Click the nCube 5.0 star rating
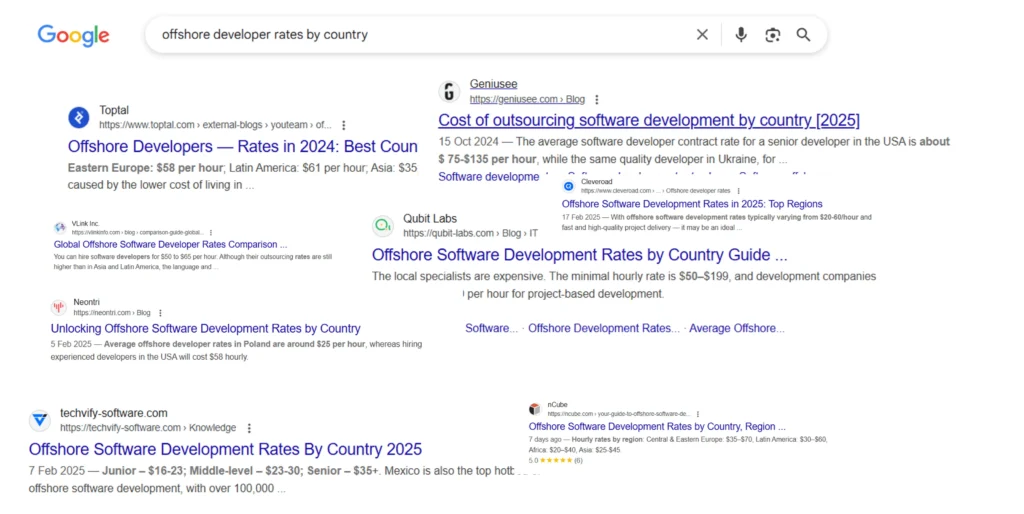Screen dimensions: 1024x514 pos(555,460)
